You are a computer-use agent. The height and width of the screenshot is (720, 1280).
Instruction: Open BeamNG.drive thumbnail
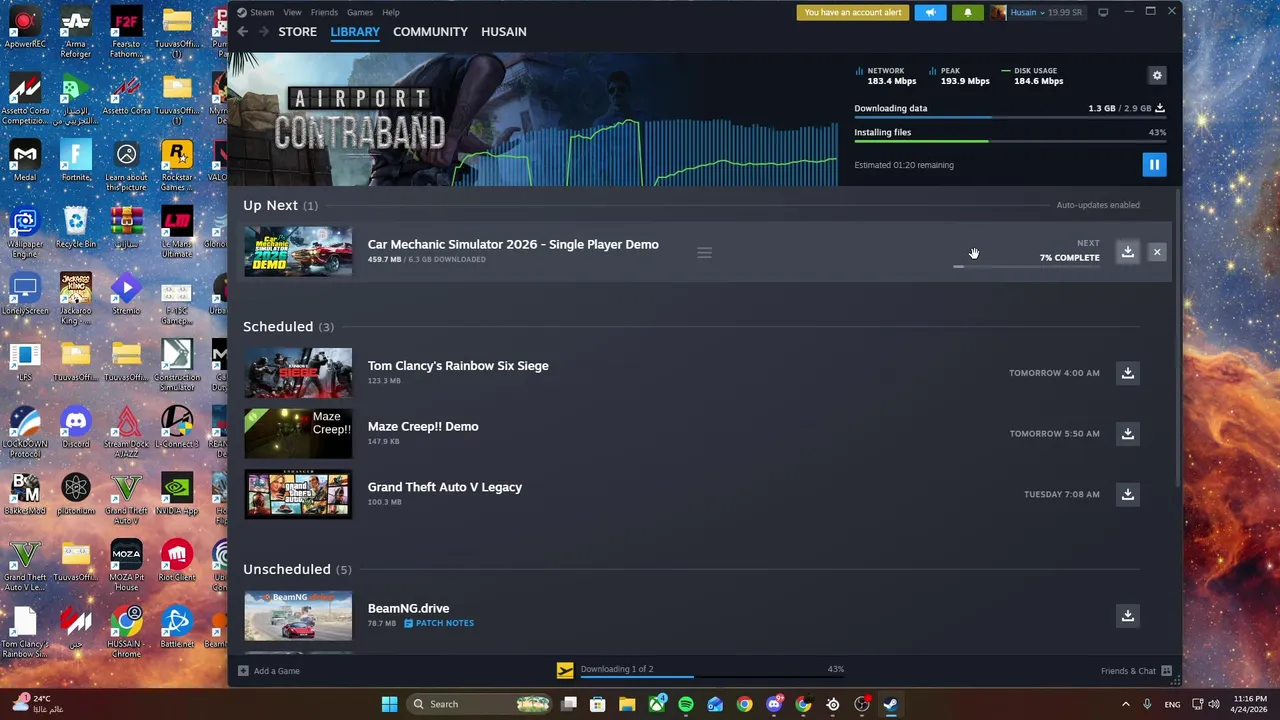[298, 616]
